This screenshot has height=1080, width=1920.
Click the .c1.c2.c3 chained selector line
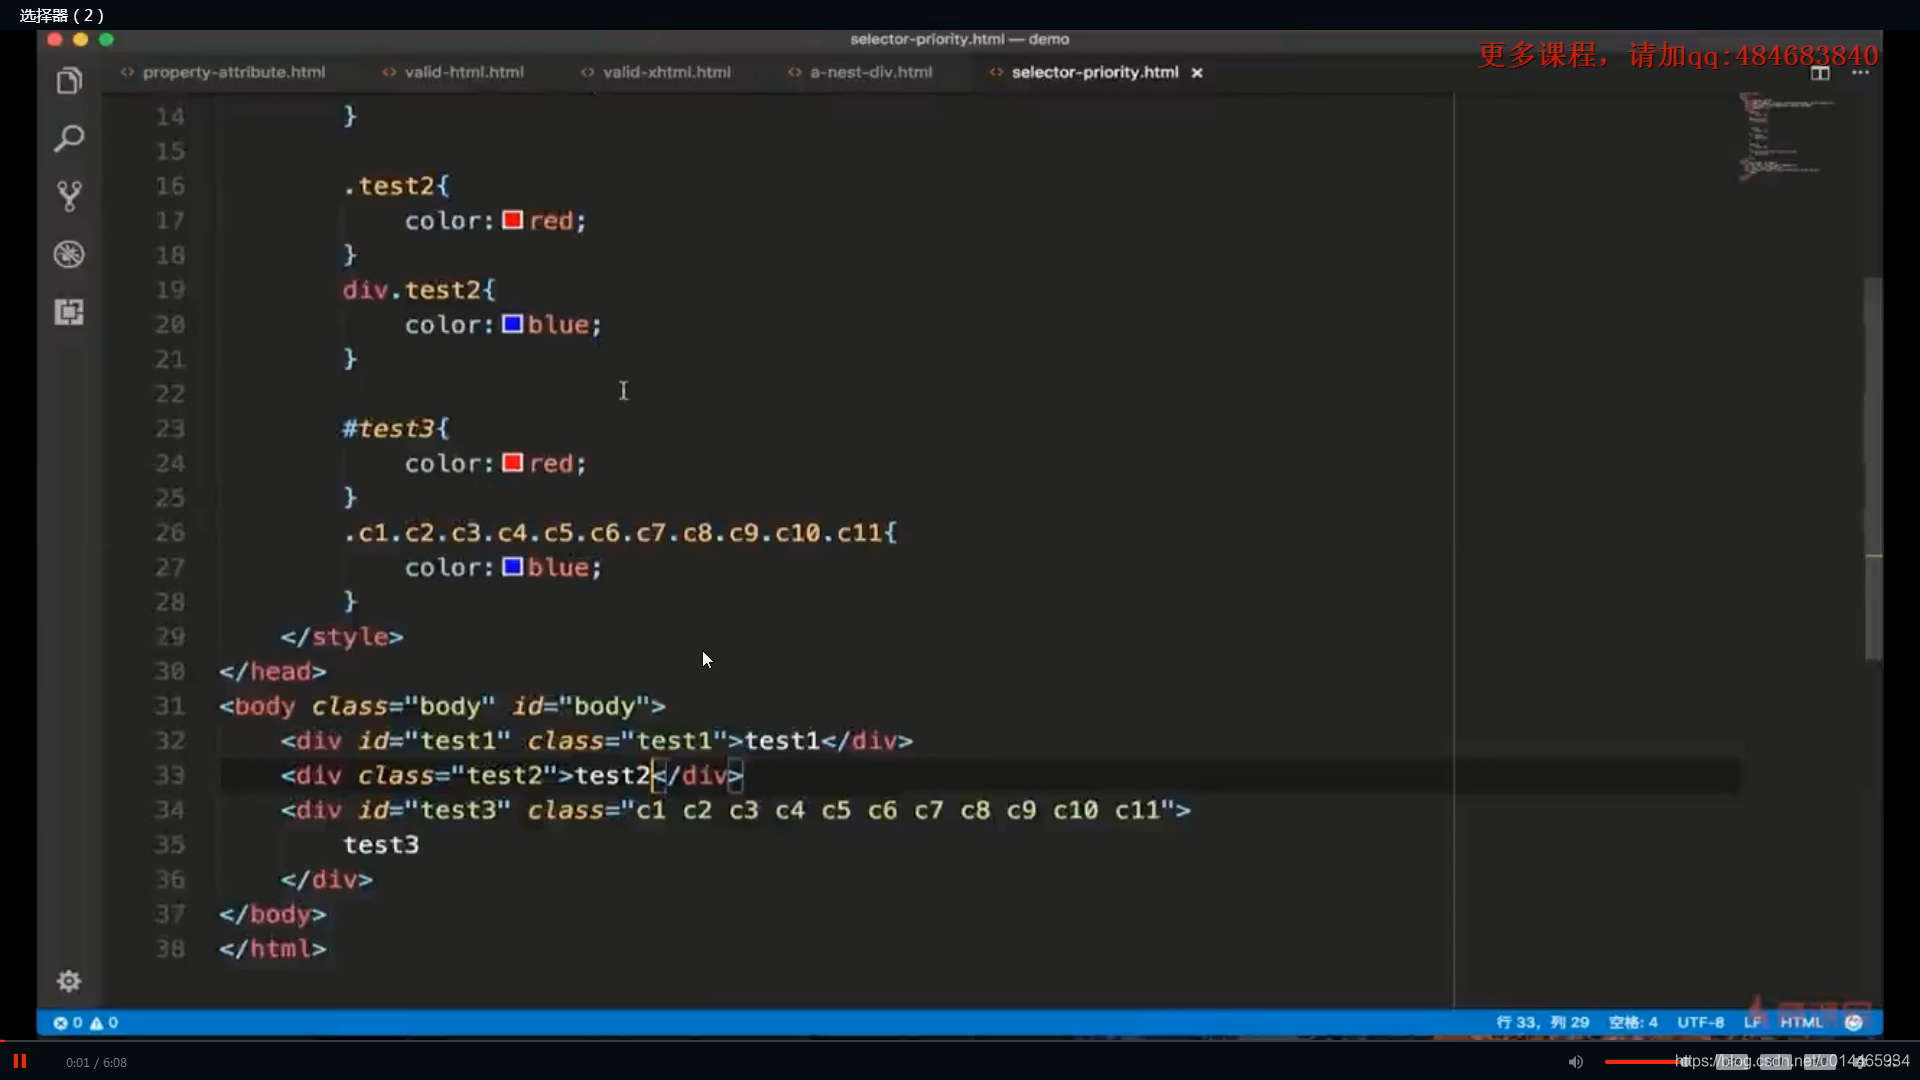tap(620, 533)
